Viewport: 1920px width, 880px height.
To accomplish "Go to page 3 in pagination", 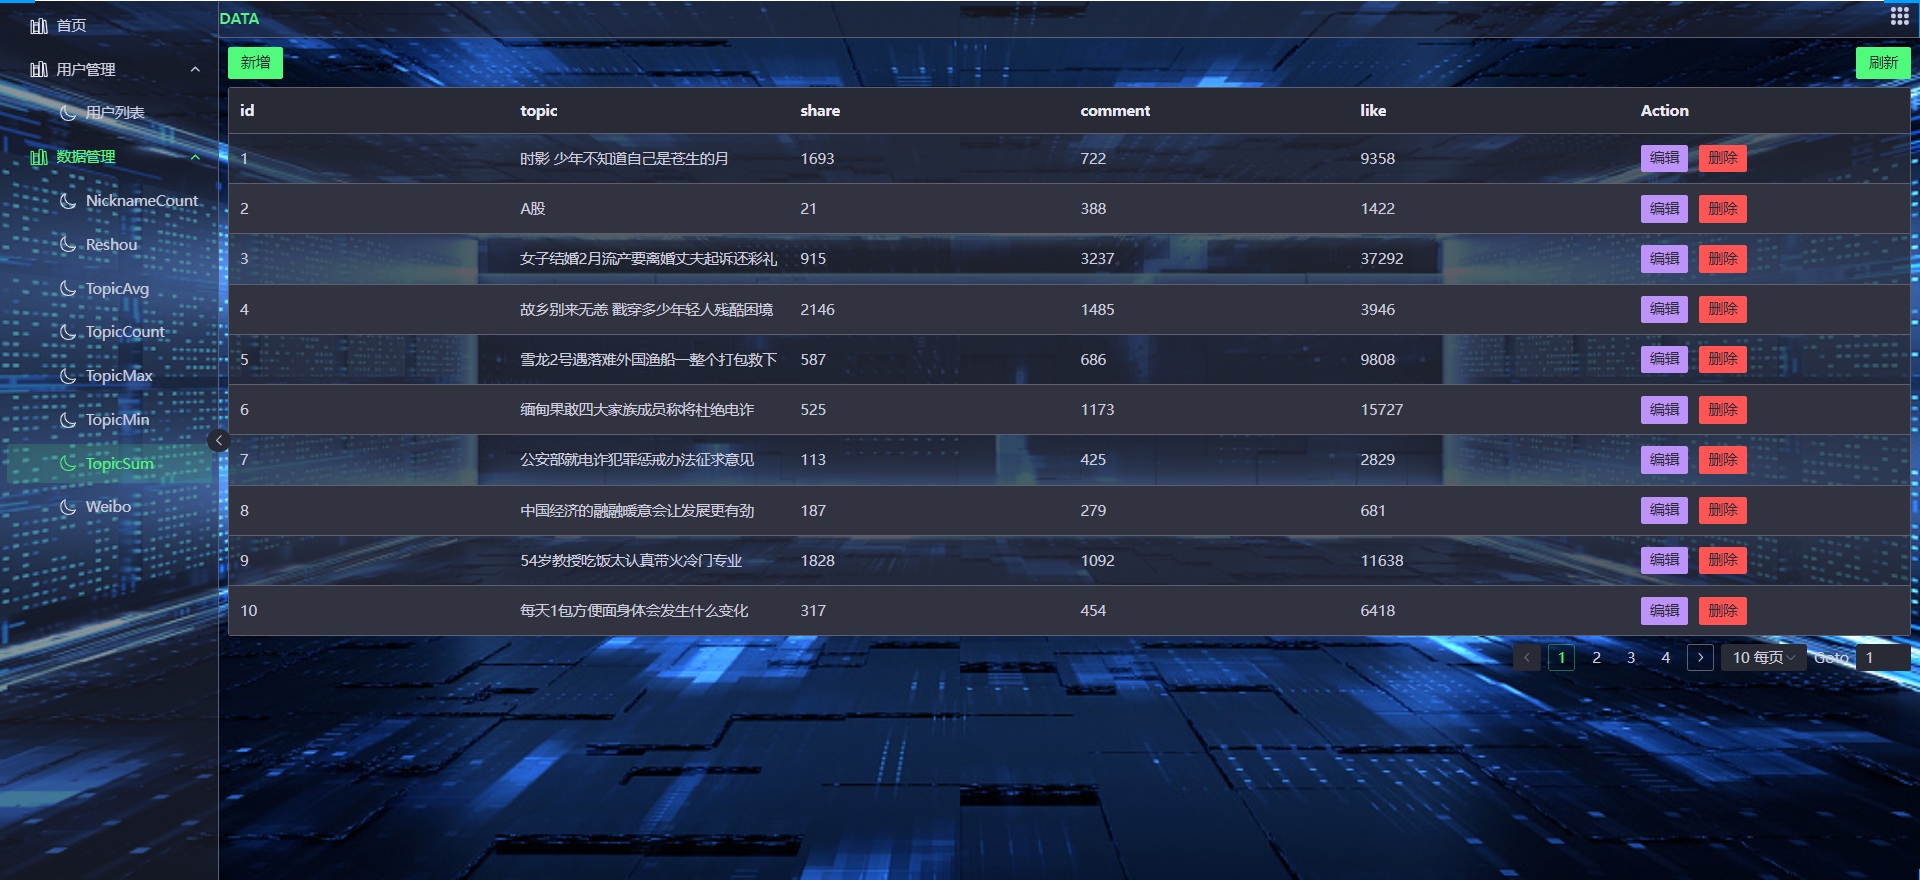I will click(1631, 657).
